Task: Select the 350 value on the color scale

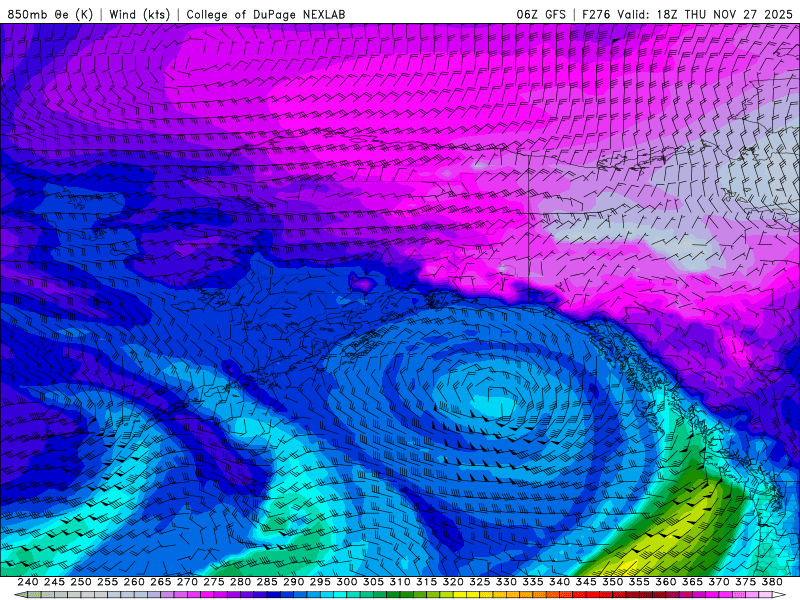Action: pyautogui.click(x=612, y=582)
